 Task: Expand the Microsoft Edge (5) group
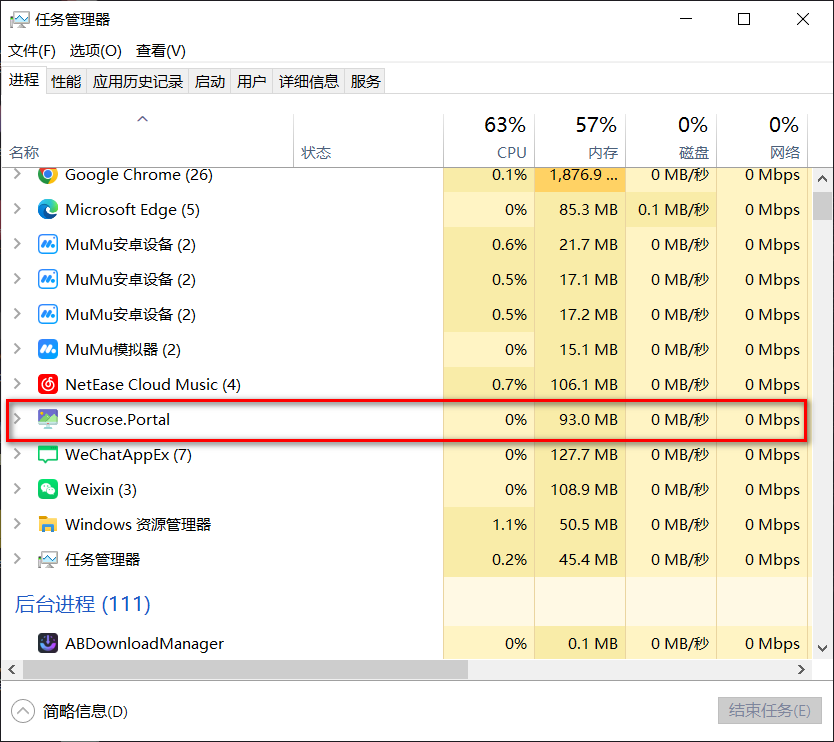point(17,209)
